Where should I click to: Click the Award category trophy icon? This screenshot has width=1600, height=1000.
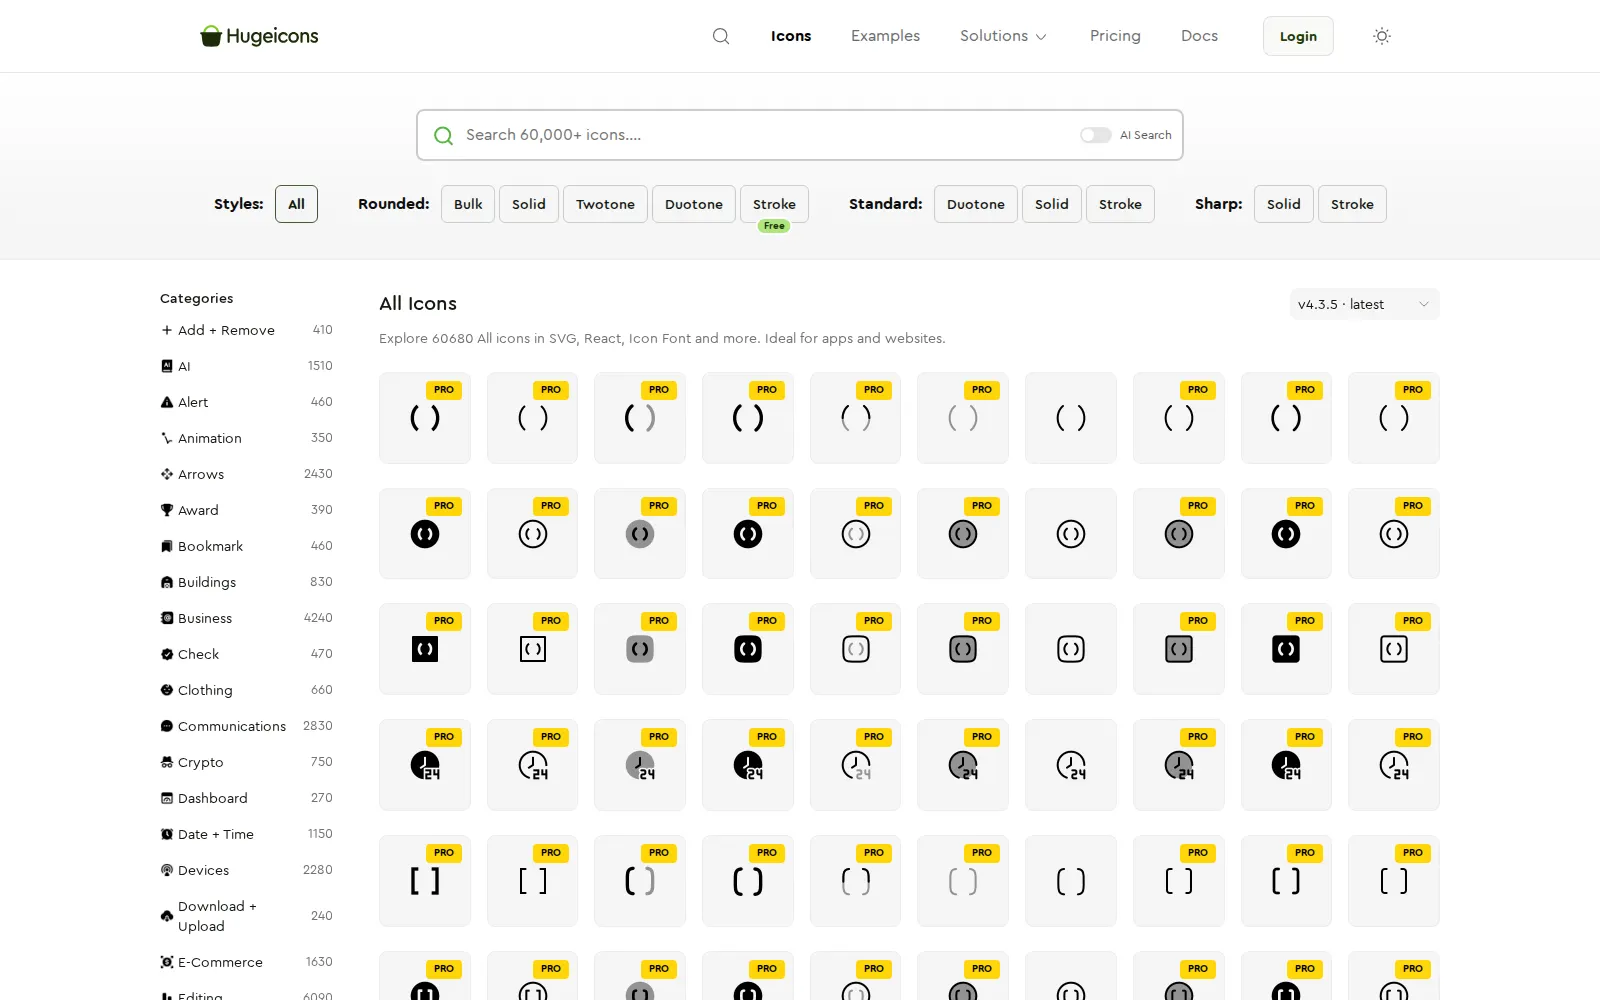(x=167, y=510)
